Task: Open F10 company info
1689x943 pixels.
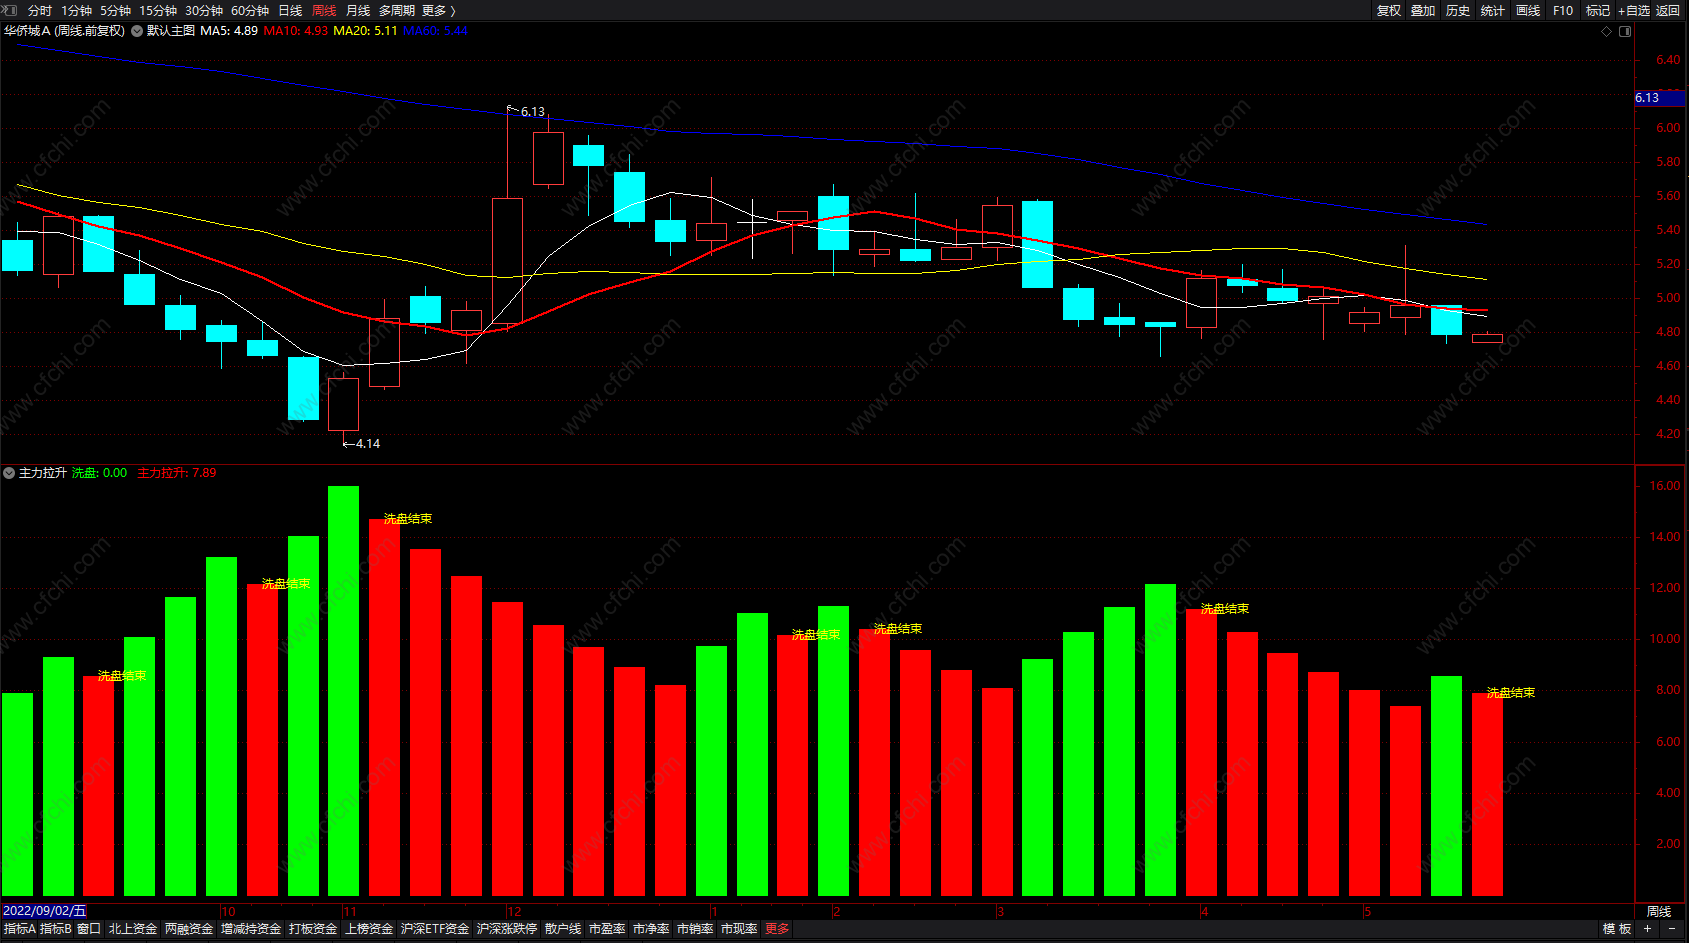Action: click(1563, 10)
